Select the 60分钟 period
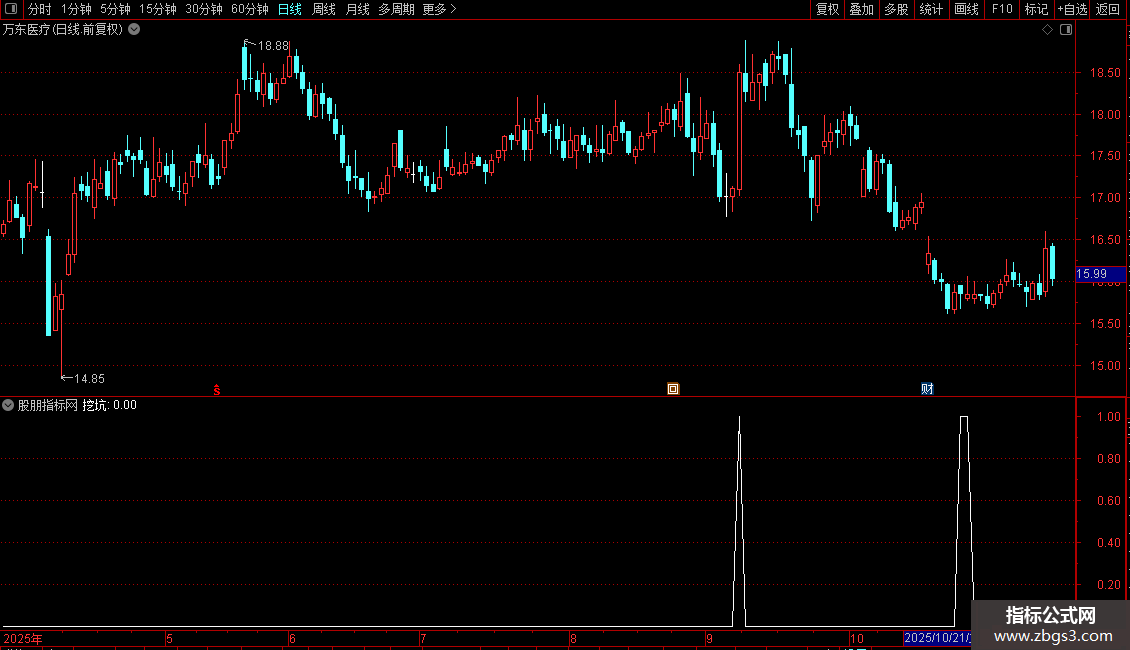 [x=249, y=9]
